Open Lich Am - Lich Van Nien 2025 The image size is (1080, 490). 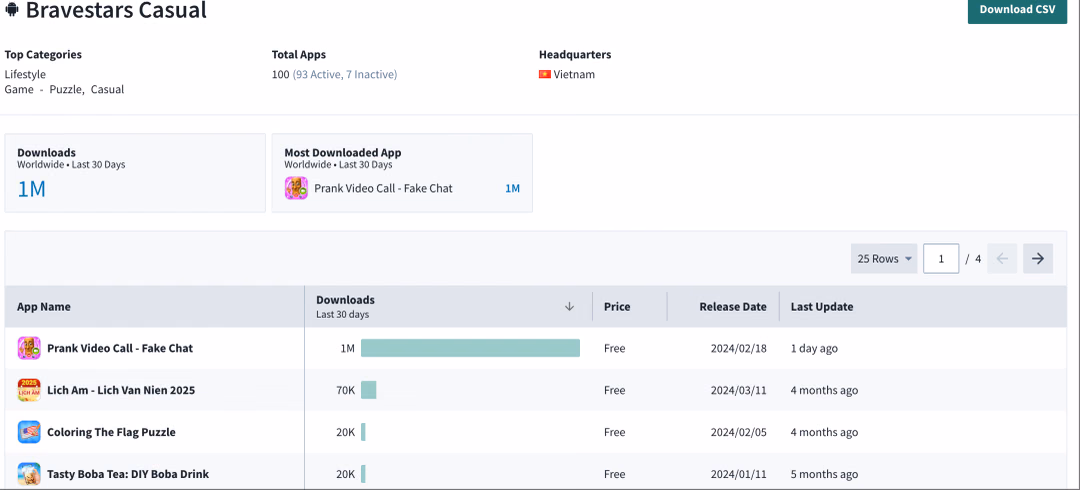point(121,390)
